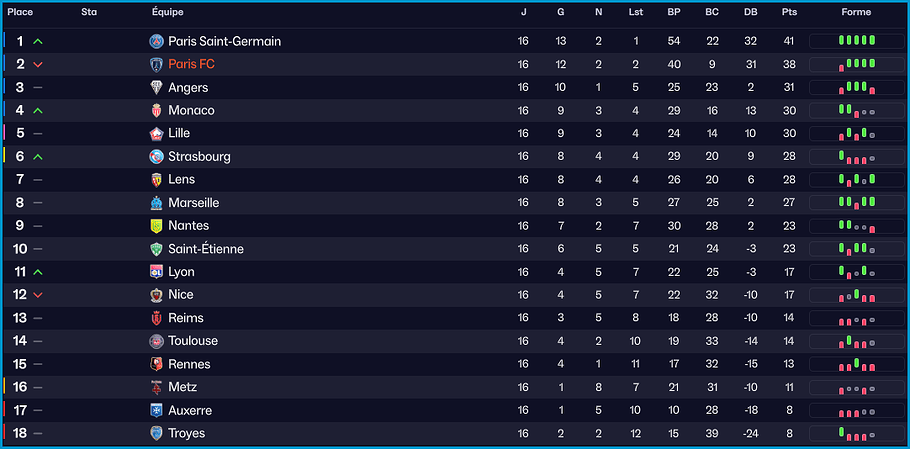This screenshot has height=449, width=910.
Task: Sort standings by Équipe column header
Action: click(167, 12)
